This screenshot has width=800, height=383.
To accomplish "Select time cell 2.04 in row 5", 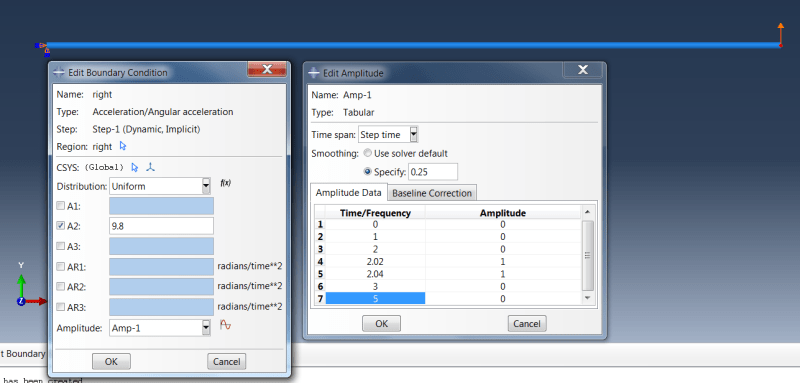I will pos(375,274).
